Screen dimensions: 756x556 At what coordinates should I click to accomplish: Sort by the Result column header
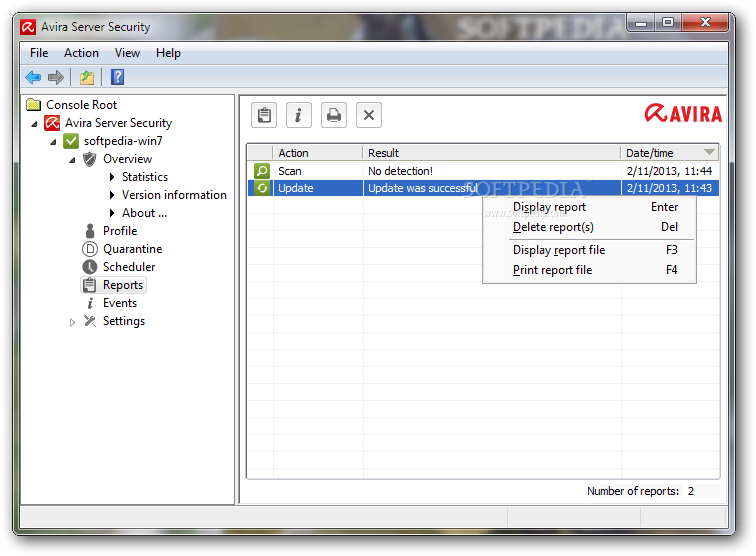click(x=492, y=153)
